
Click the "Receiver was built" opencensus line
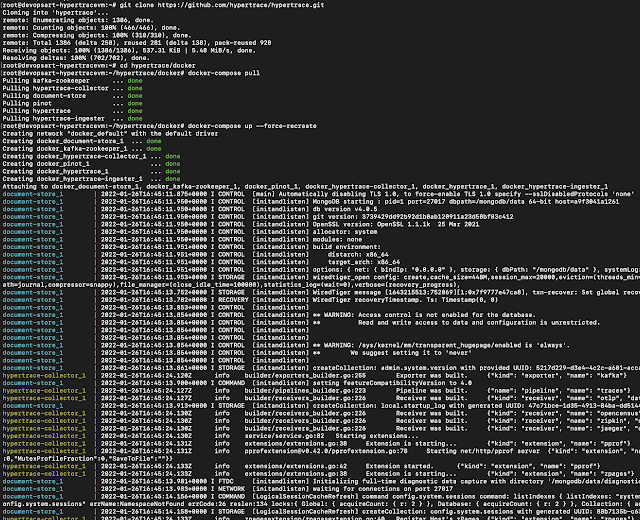(x=320, y=413)
